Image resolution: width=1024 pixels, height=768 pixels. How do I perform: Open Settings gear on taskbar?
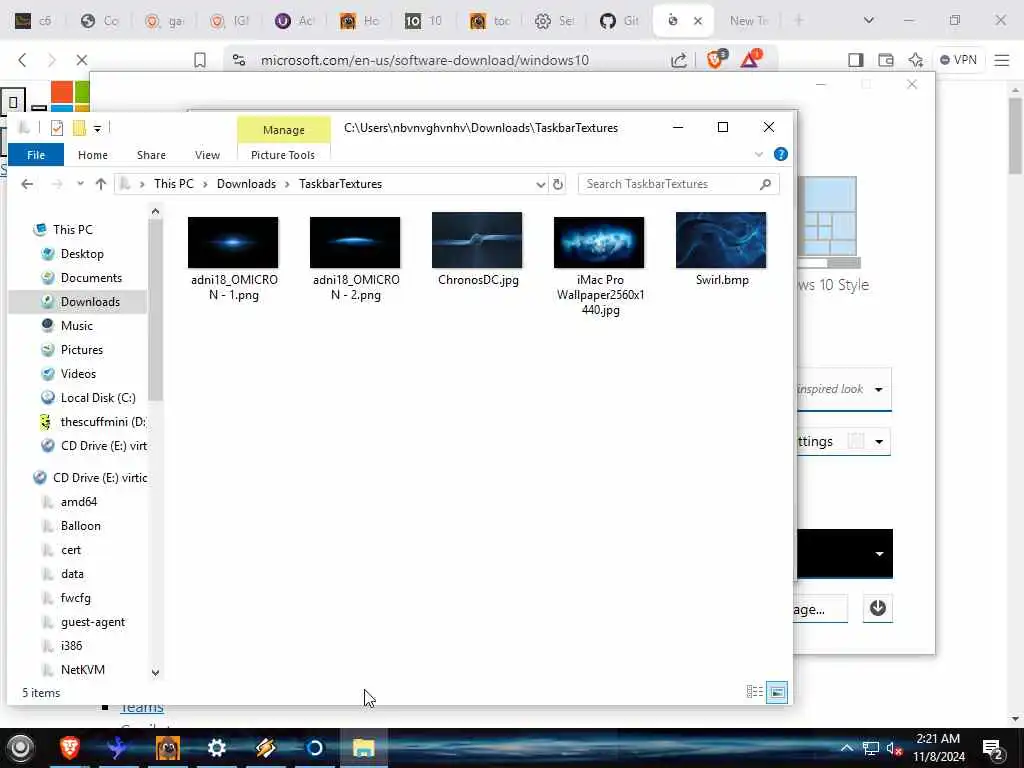(216, 748)
